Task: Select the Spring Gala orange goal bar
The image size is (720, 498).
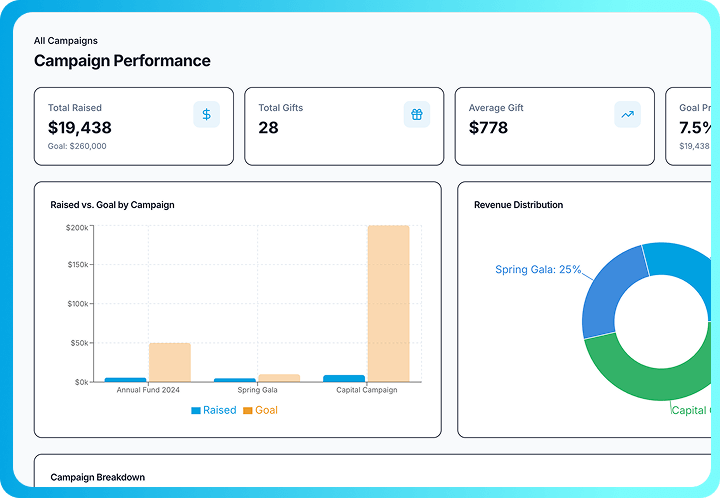Action: click(279, 378)
